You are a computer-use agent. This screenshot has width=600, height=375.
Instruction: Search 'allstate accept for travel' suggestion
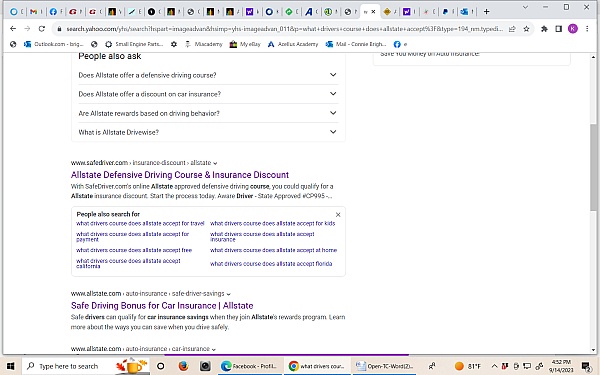coord(140,223)
